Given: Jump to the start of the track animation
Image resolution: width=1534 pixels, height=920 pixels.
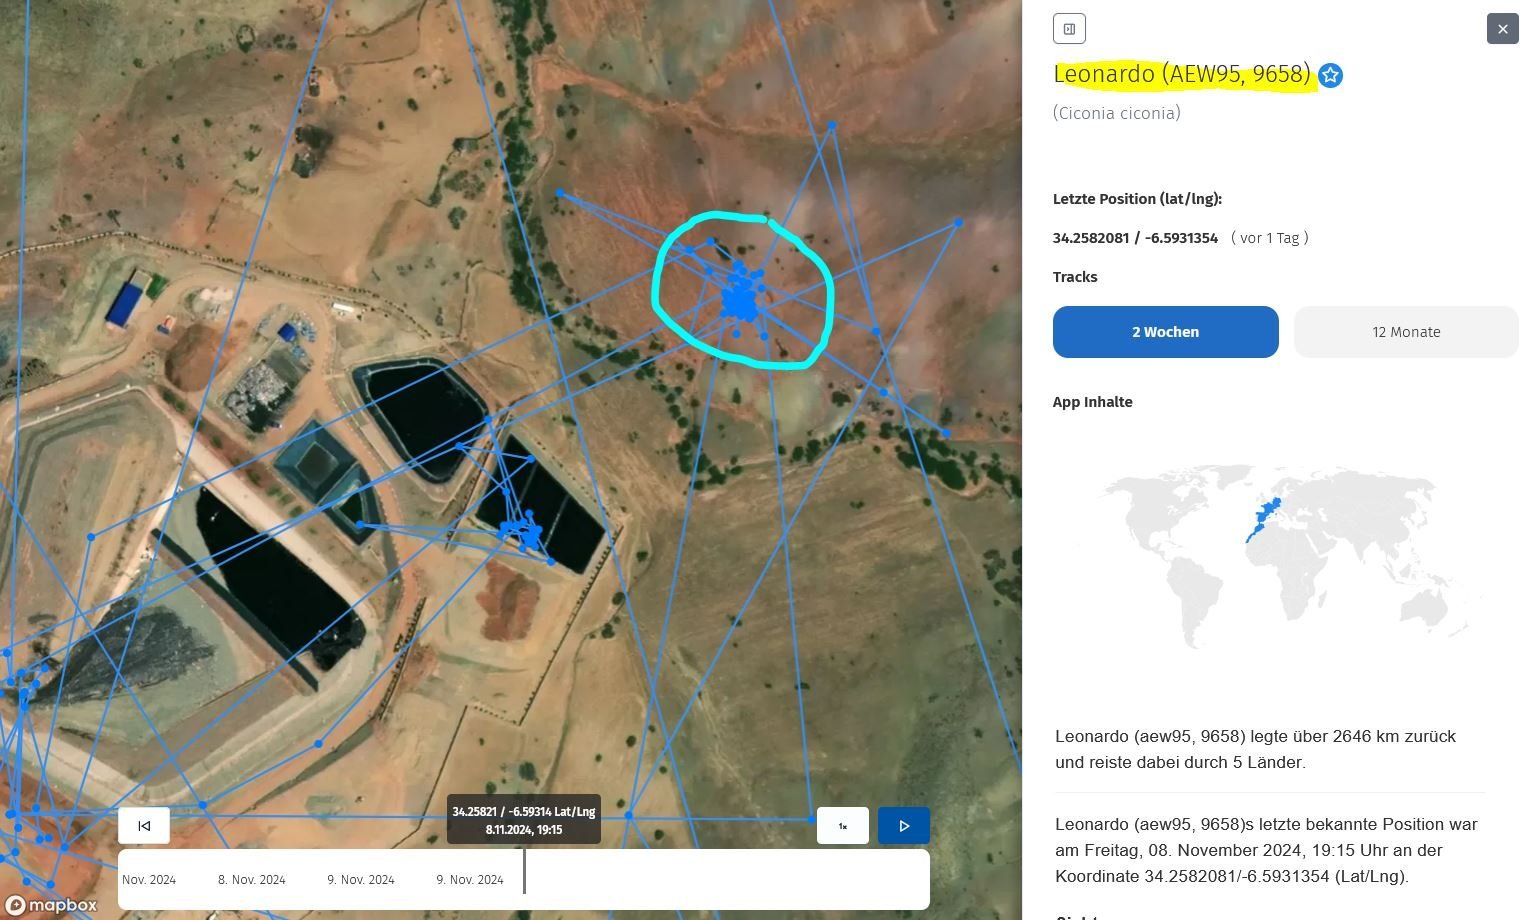Looking at the screenshot, I should [144, 826].
